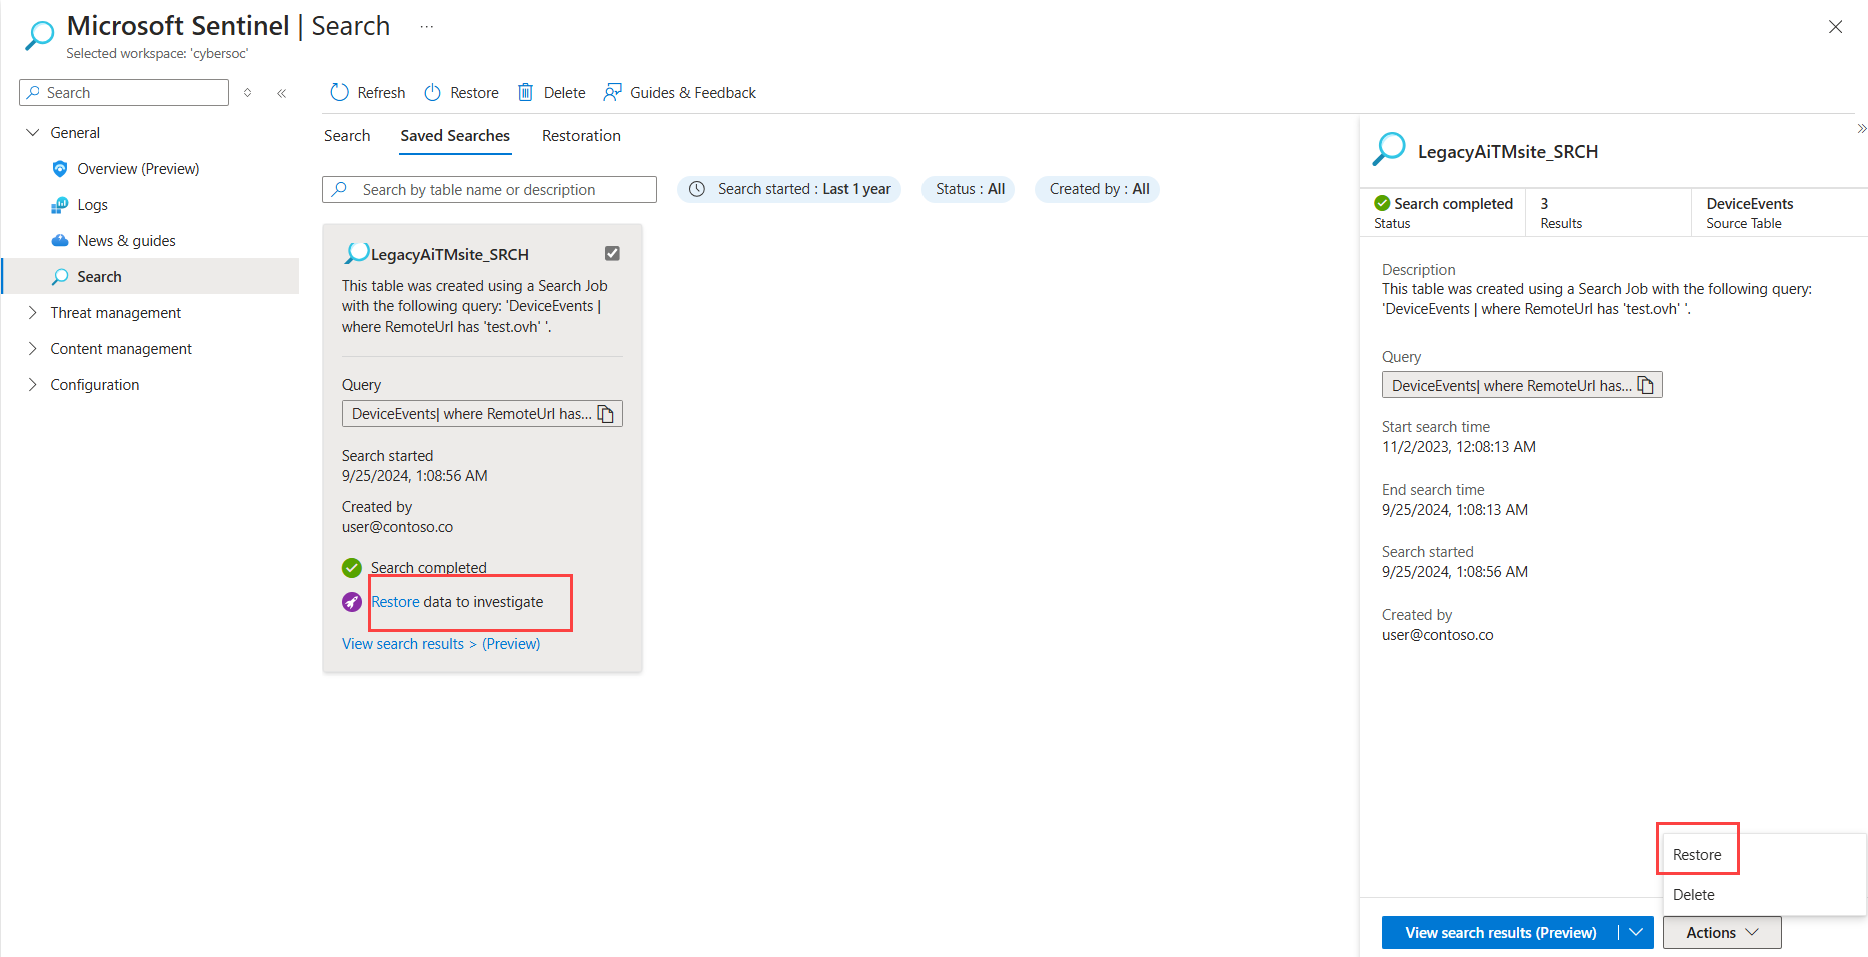Switch to the Restoration tab

[x=580, y=135]
